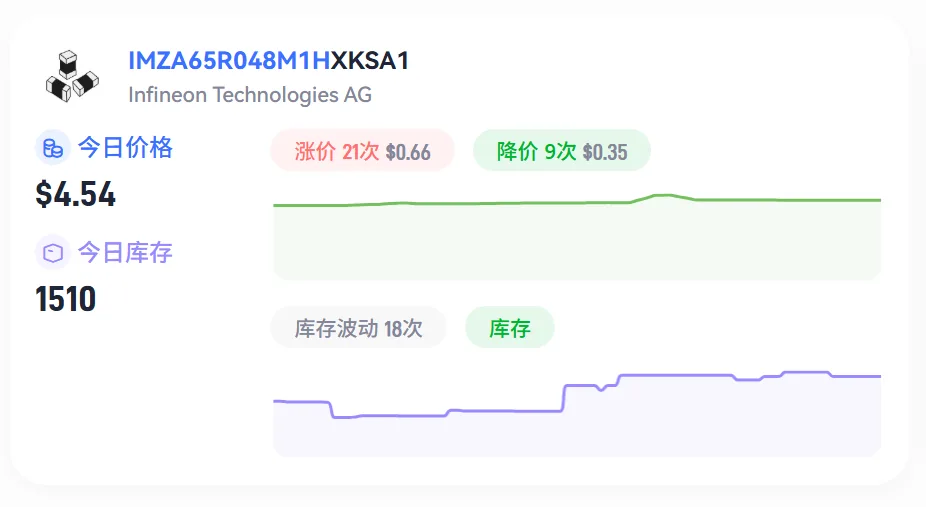Select the 涨价 21次 price increase pill
This screenshot has height=507, width=926.
point(362,151)
